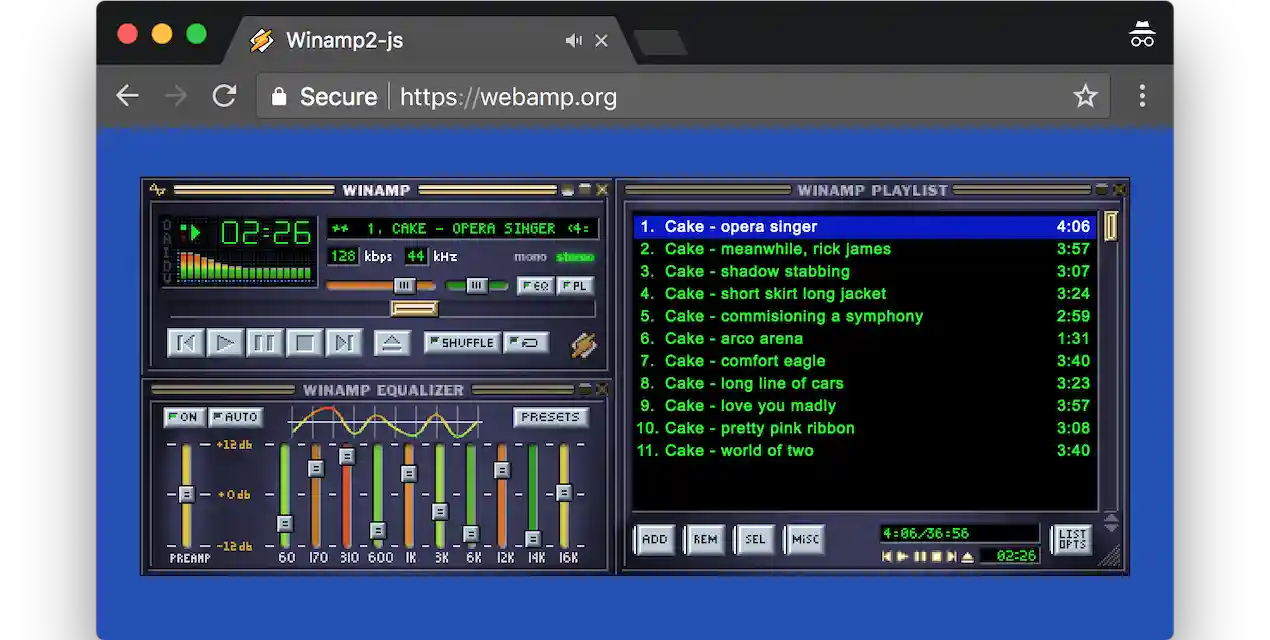Select playlist track Cake - long line of cars
The image size is (1270, 640).
865,383
